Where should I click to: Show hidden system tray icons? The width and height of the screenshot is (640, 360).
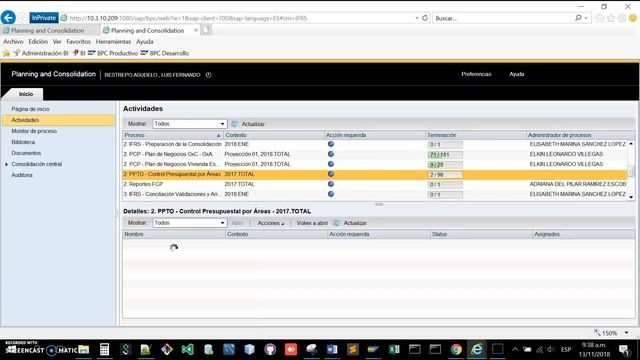coord(515,349)
